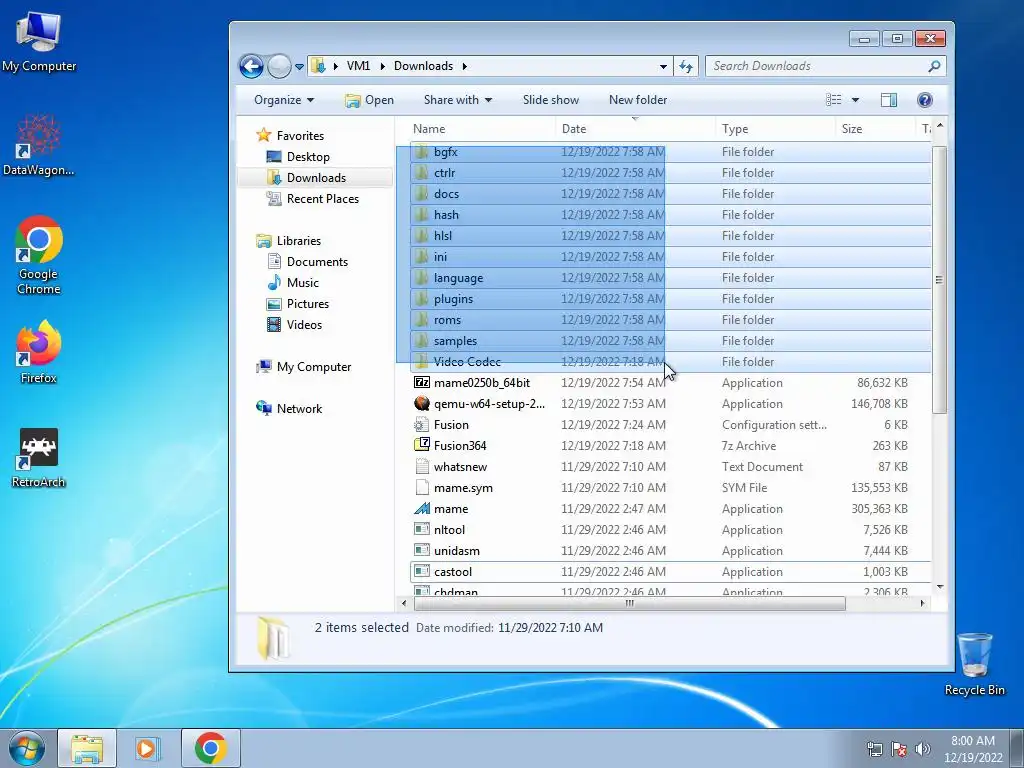Open Windows Media Player from taskbar

click(x=147, y=748)
